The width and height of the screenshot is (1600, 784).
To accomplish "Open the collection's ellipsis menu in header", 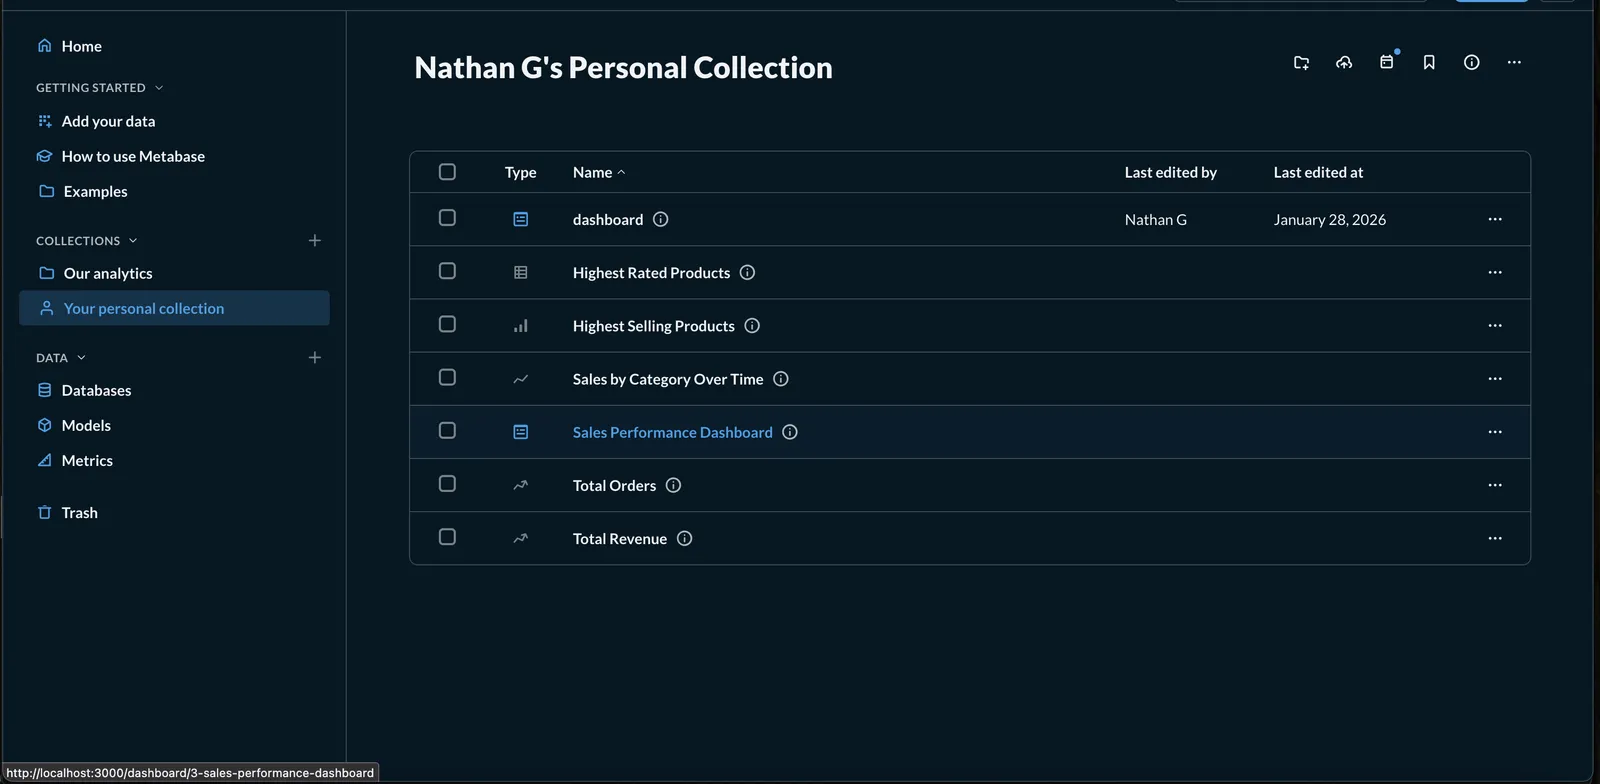I will tap(1514, 63).
